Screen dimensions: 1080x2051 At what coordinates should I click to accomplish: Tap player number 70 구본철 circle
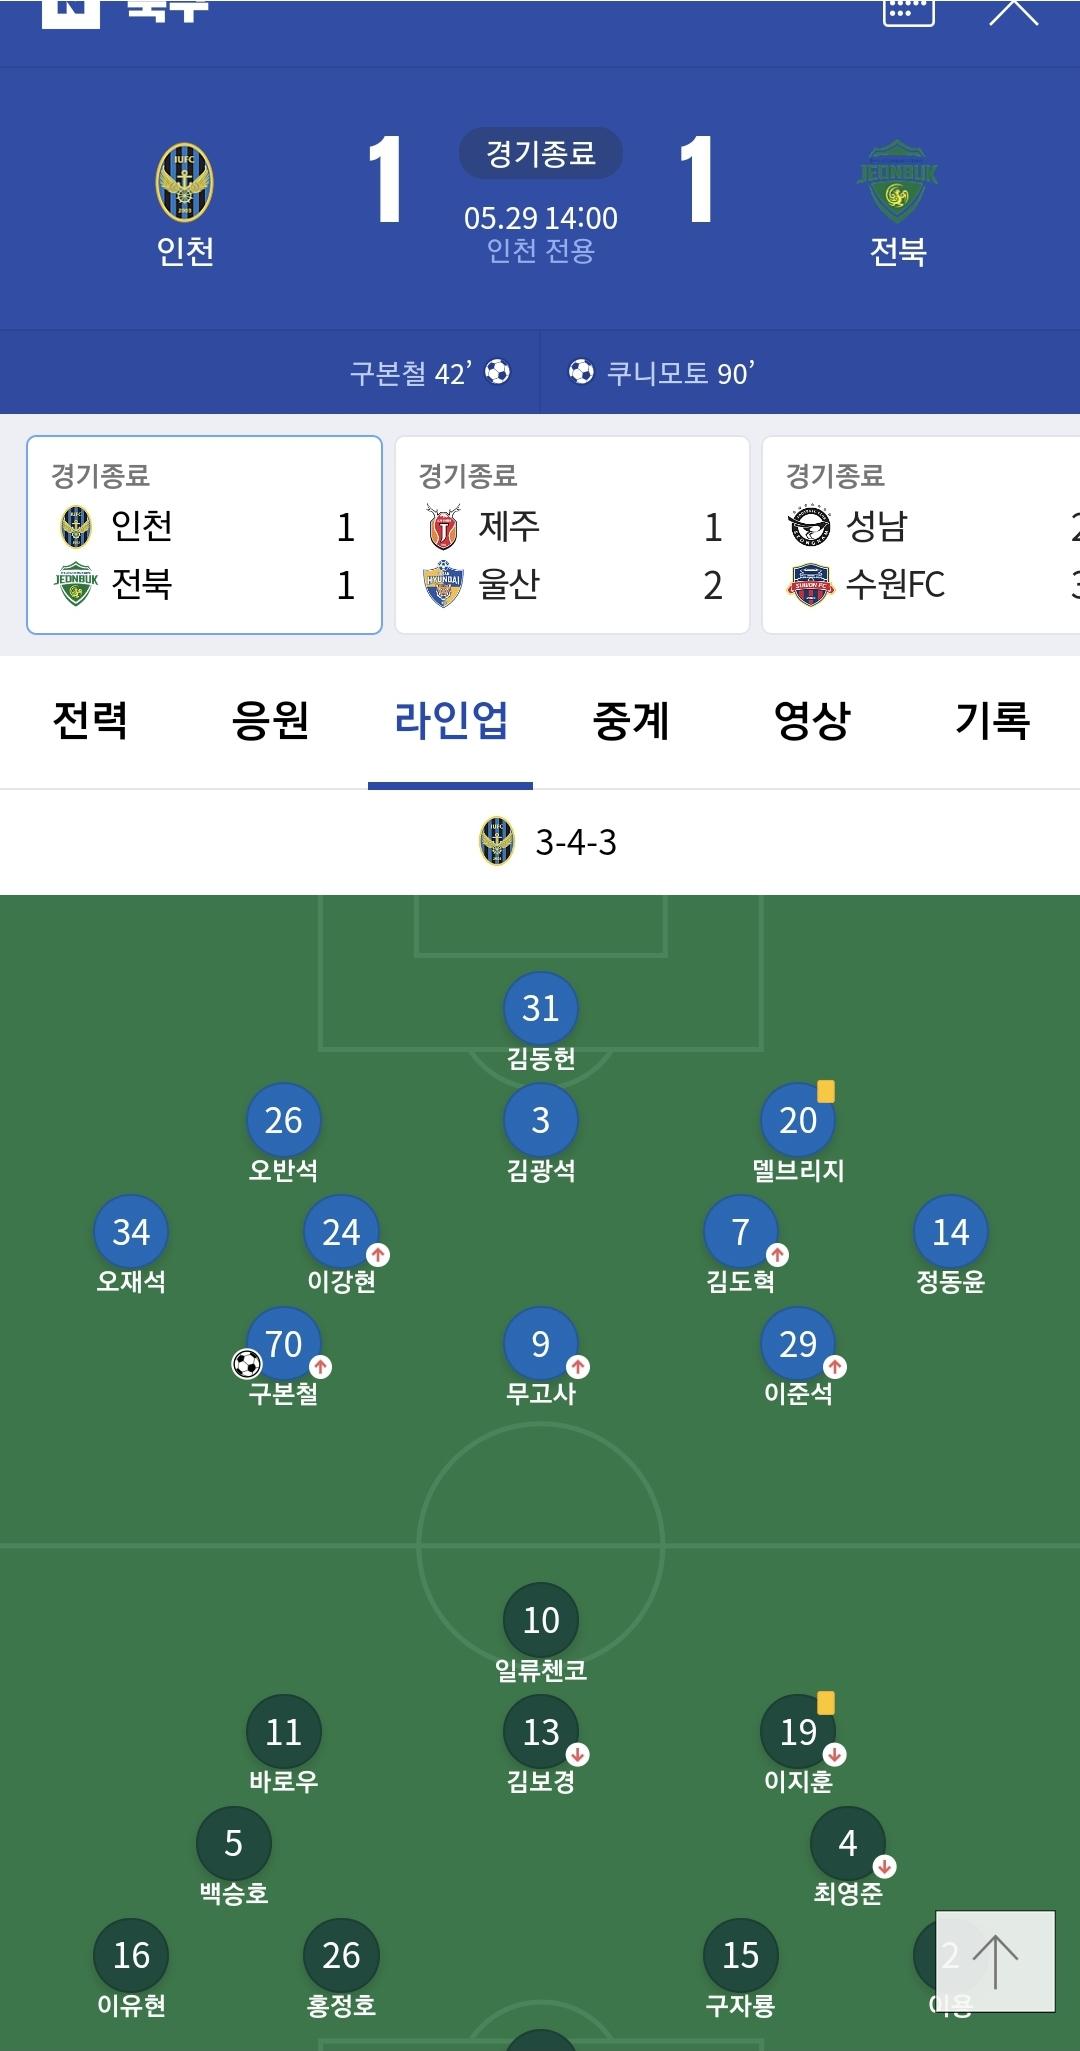[x=284, y=1344]
